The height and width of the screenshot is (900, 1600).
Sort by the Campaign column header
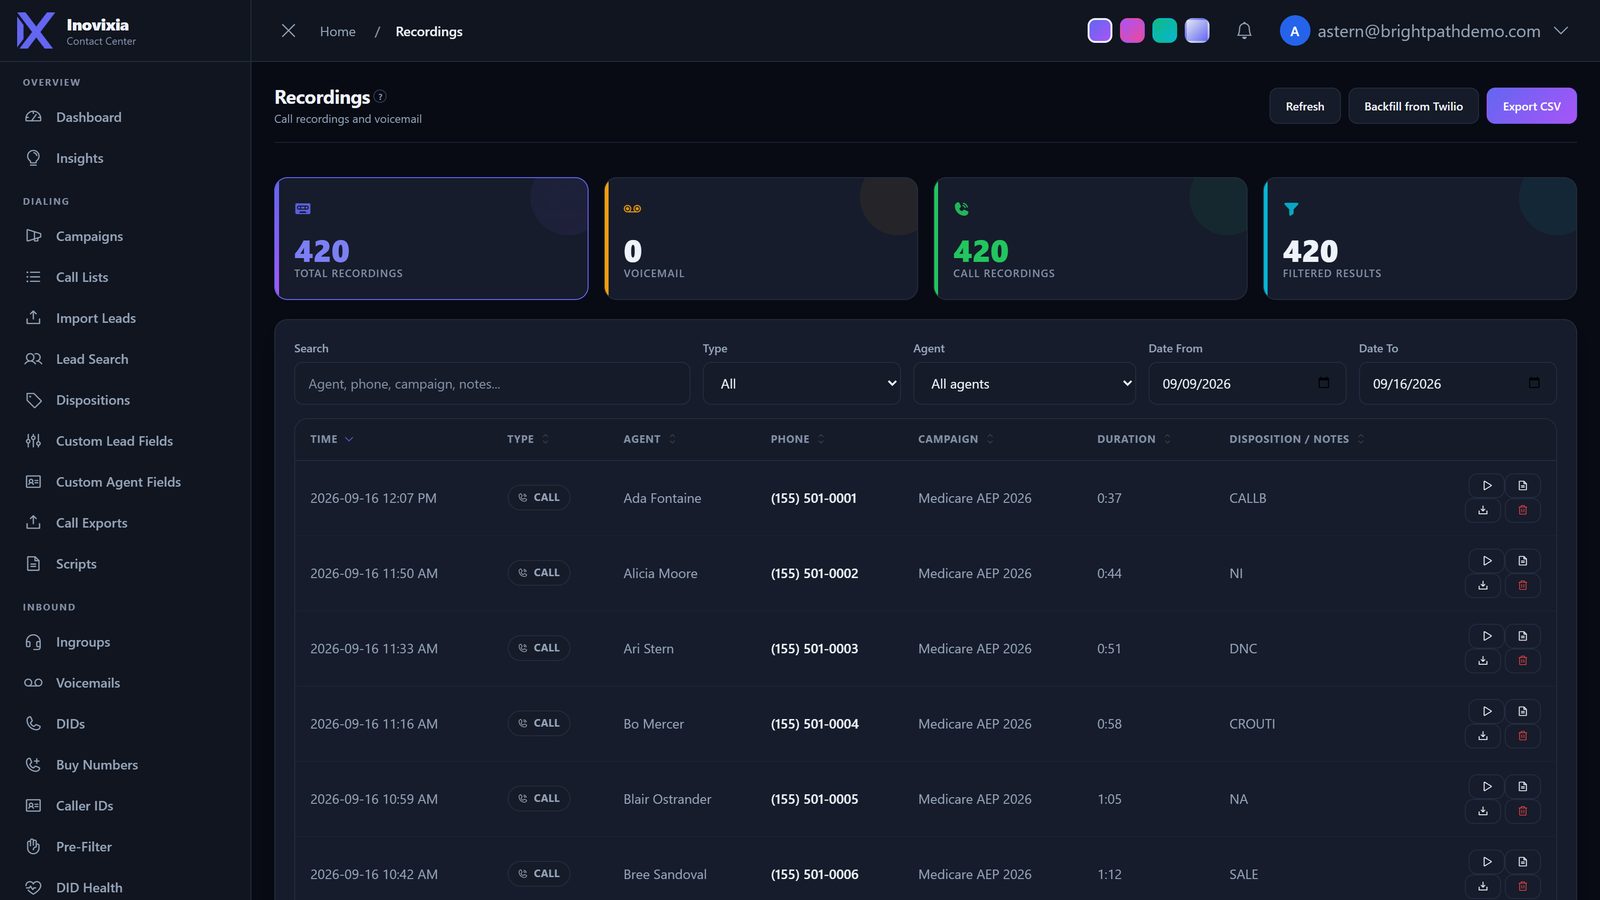[955, 439]
